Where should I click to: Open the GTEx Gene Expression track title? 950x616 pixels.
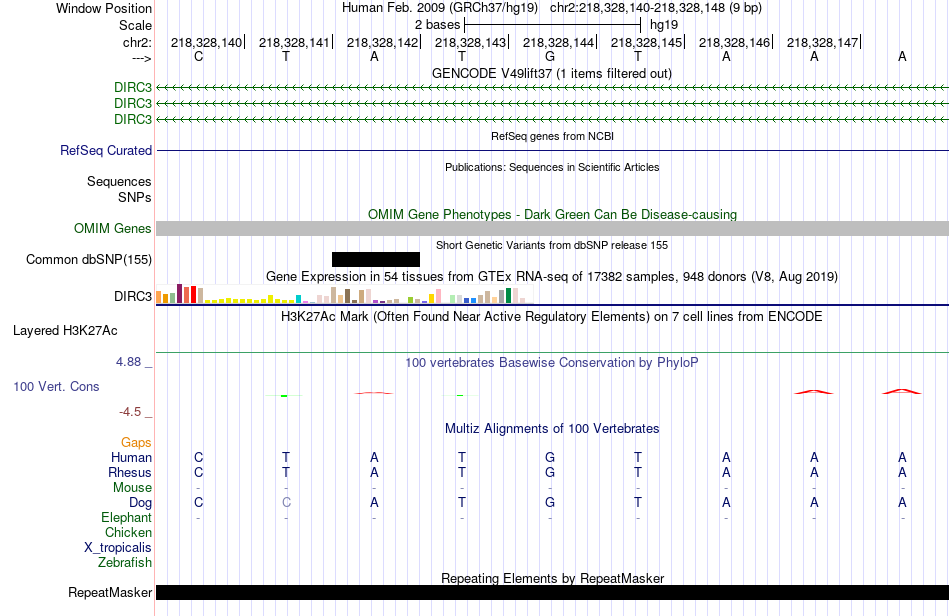[552, 277]
